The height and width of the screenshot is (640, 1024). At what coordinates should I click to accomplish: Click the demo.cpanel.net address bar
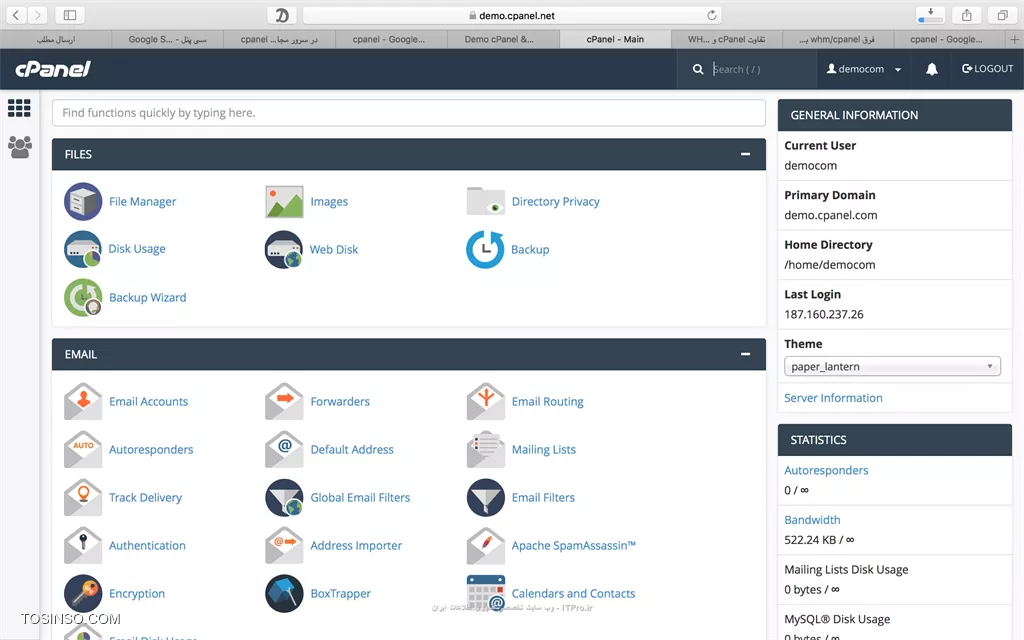click(512, 15)
